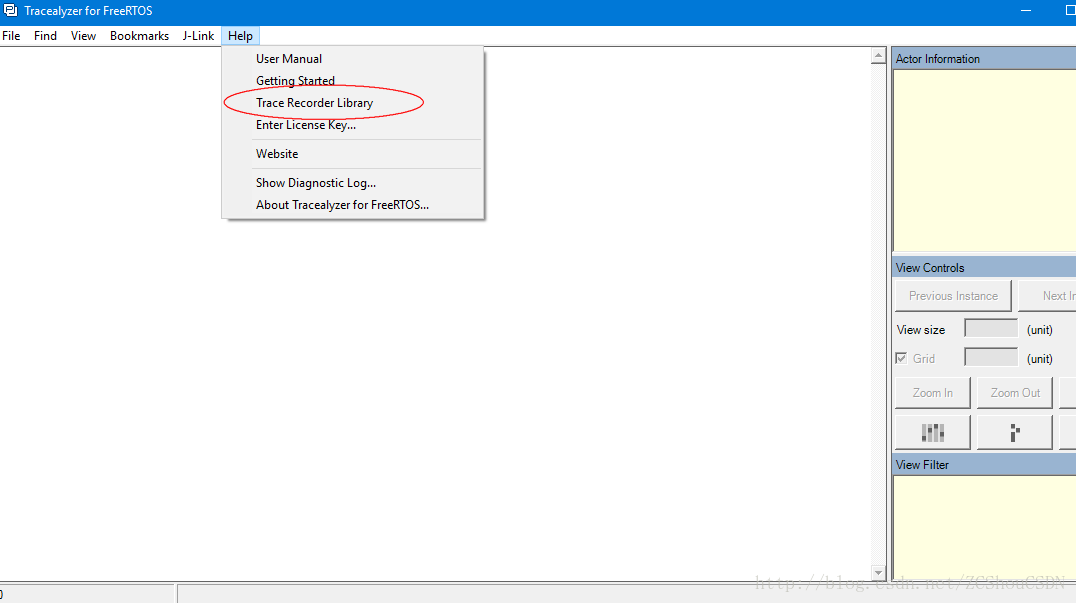Image resolution: width=1076 pixels, height=603 pixels.
Task: Click the Grid size input field
Action: (991, 357)
